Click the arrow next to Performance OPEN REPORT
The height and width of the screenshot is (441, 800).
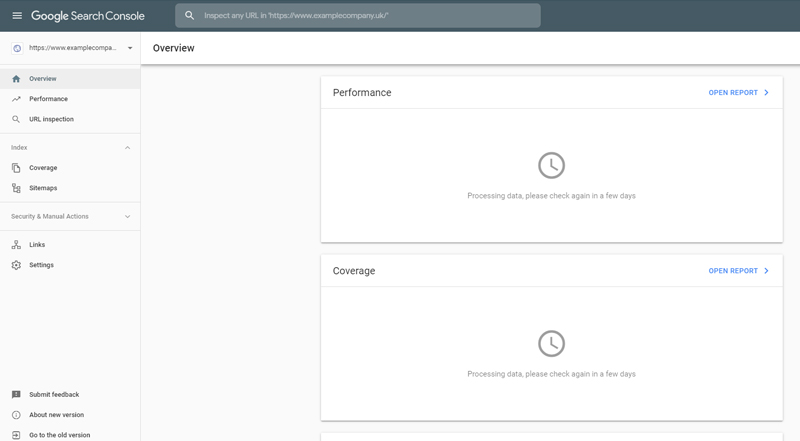pos(766,92)
